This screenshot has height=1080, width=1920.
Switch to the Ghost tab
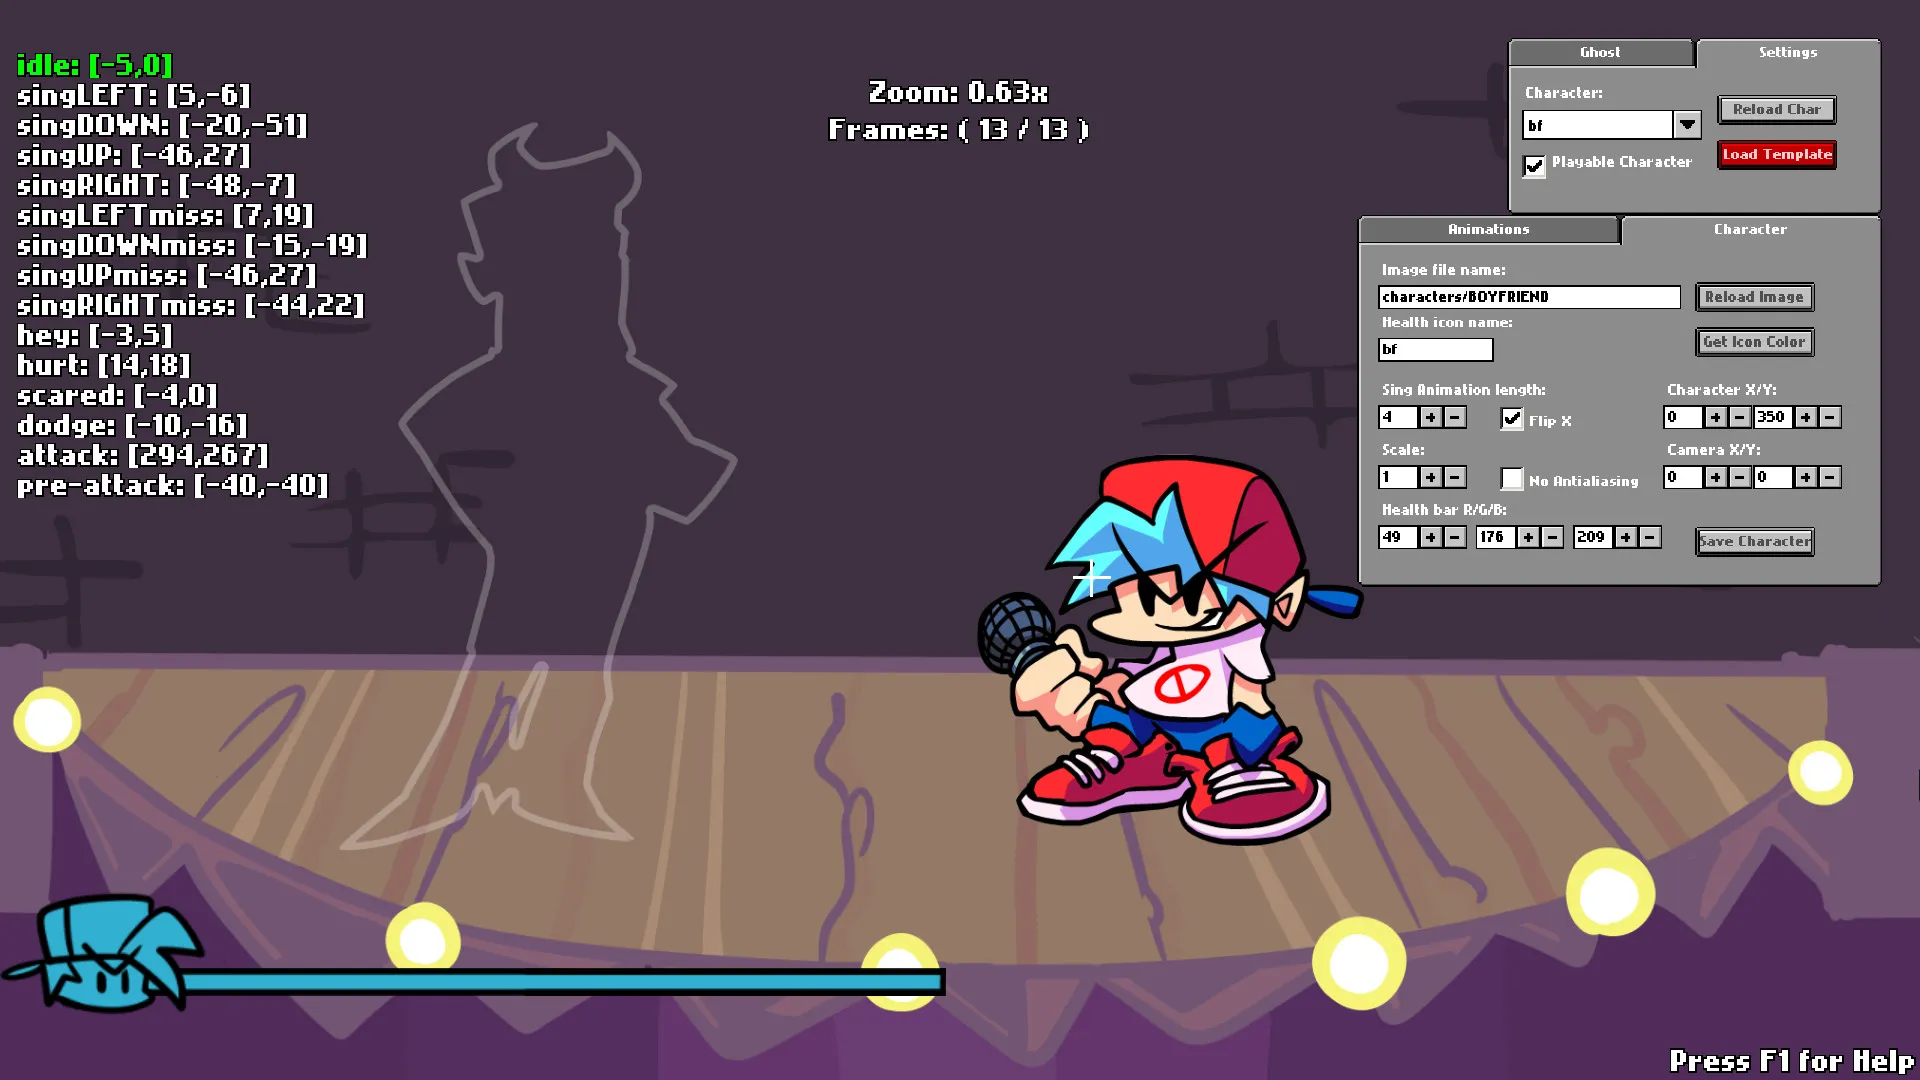point(1600,53)
